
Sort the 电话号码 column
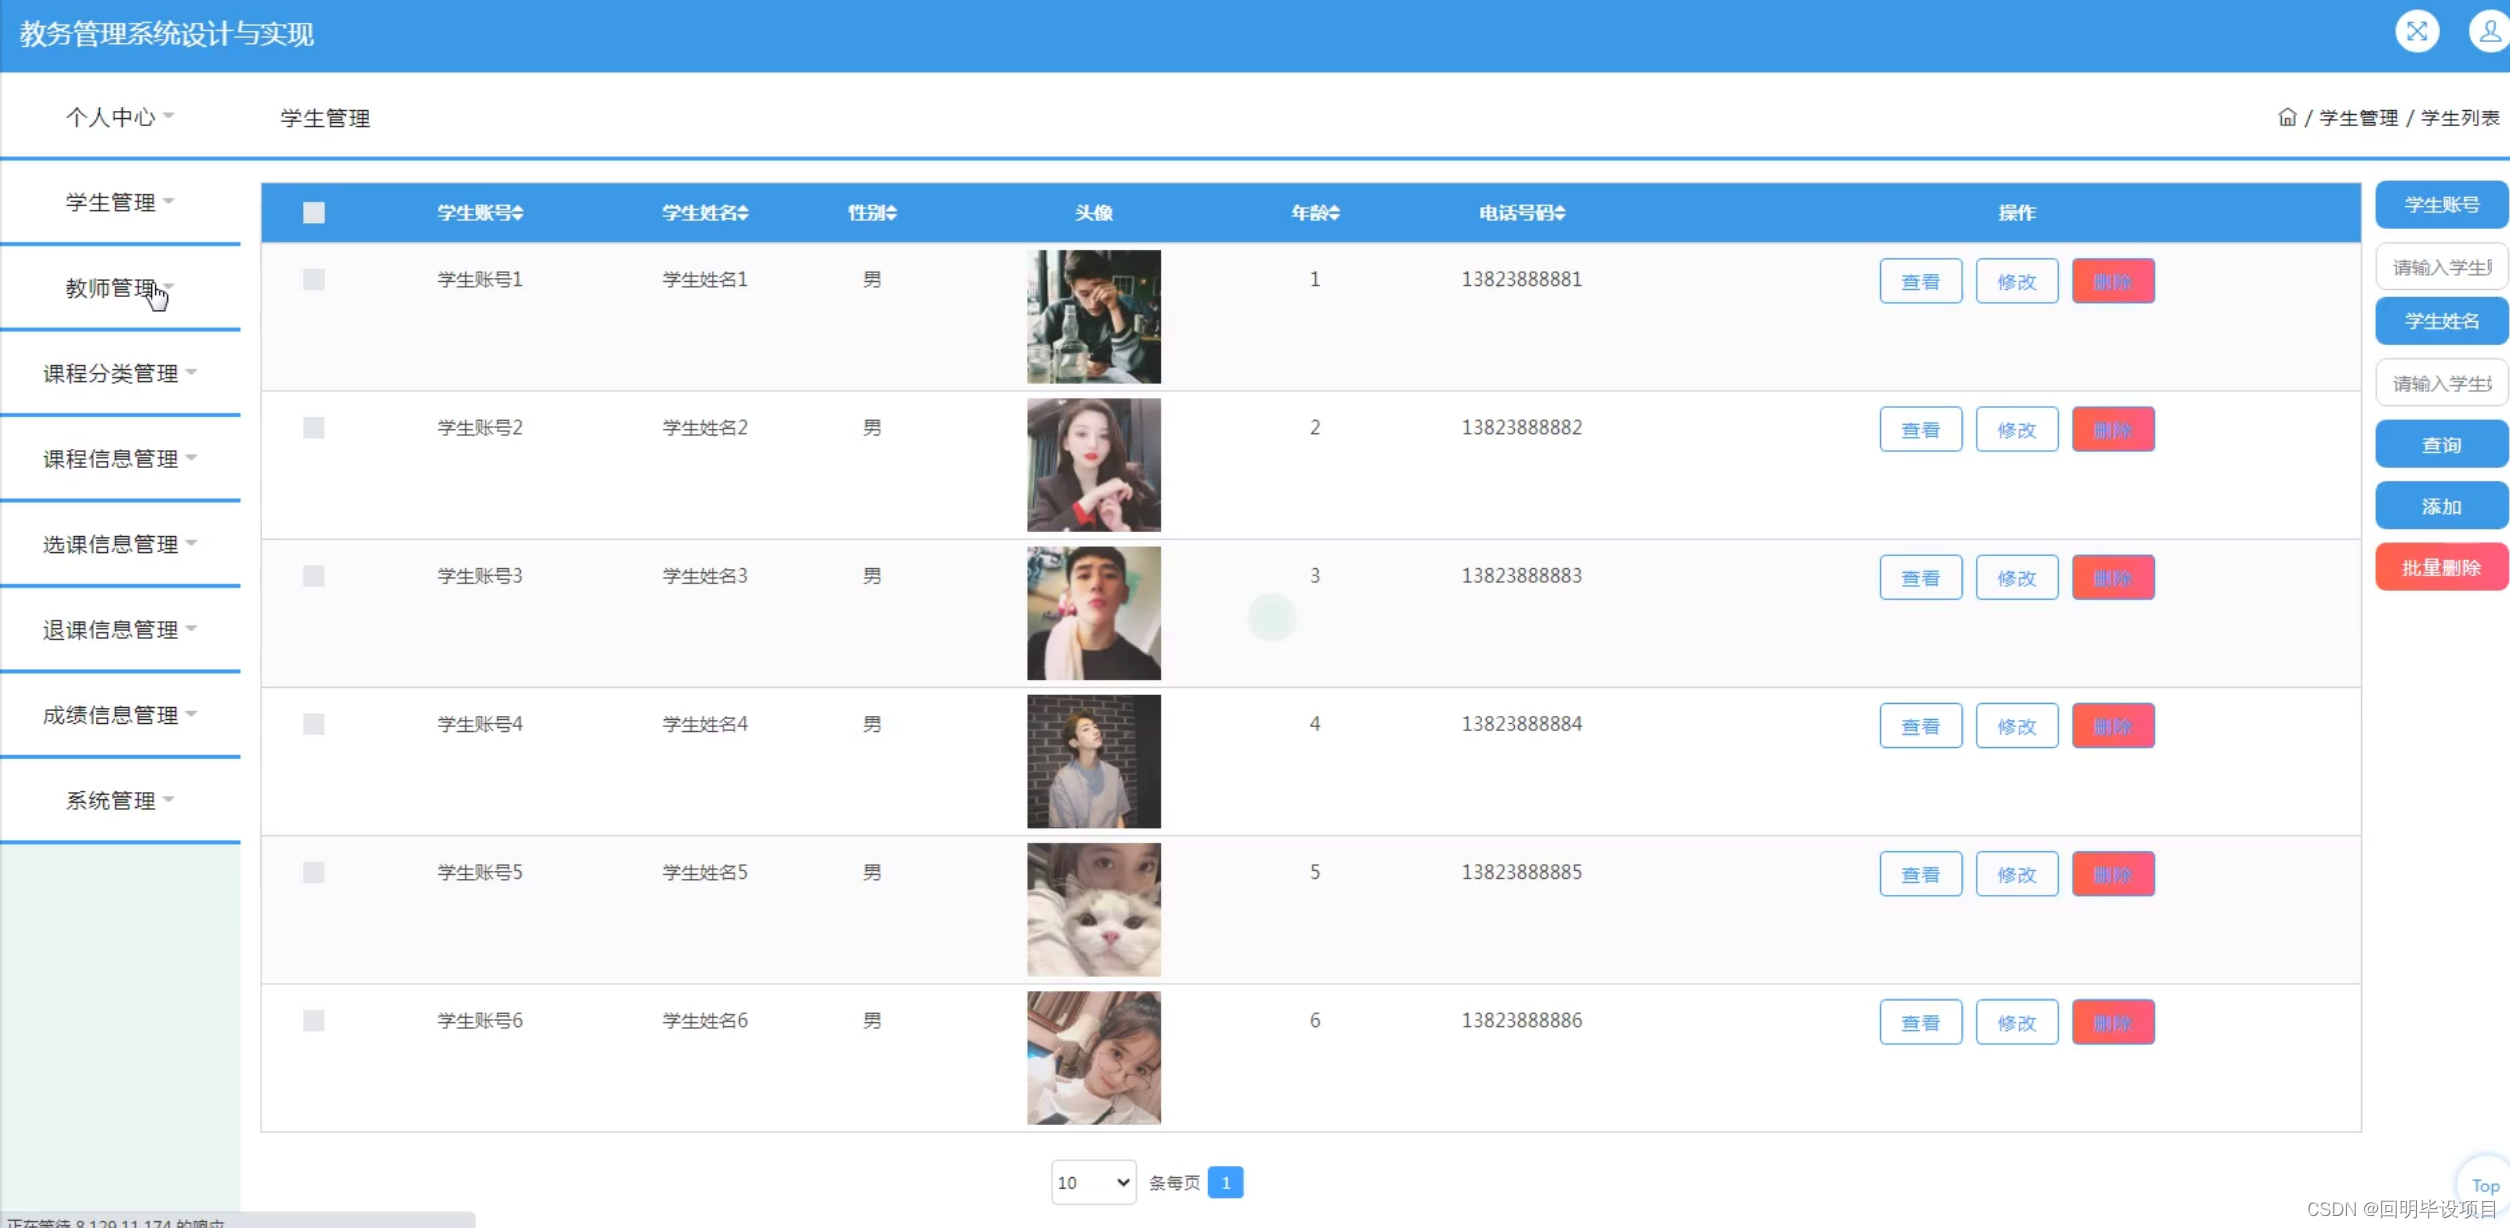[1521, 213]
